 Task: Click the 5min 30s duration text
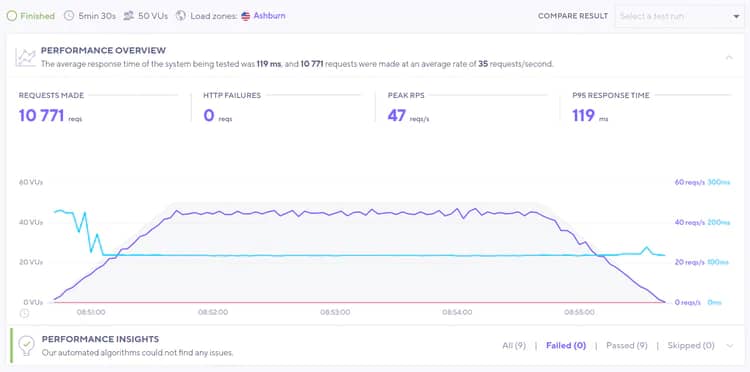[x=97, y=16]
